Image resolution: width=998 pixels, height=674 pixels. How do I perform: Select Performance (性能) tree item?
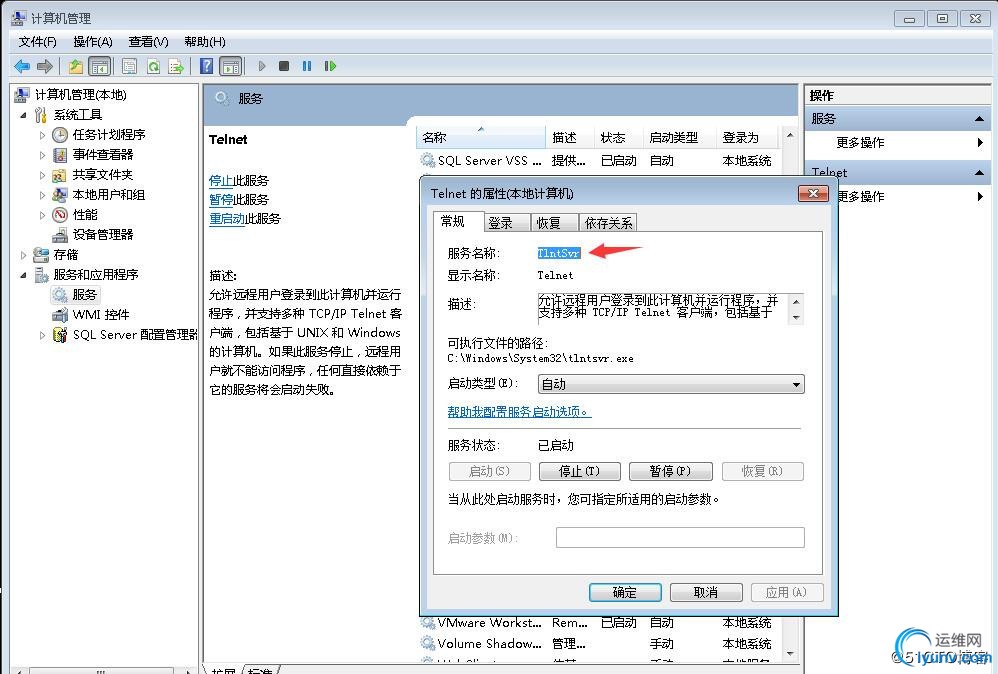pyautogui.click(x=85, y=214)
